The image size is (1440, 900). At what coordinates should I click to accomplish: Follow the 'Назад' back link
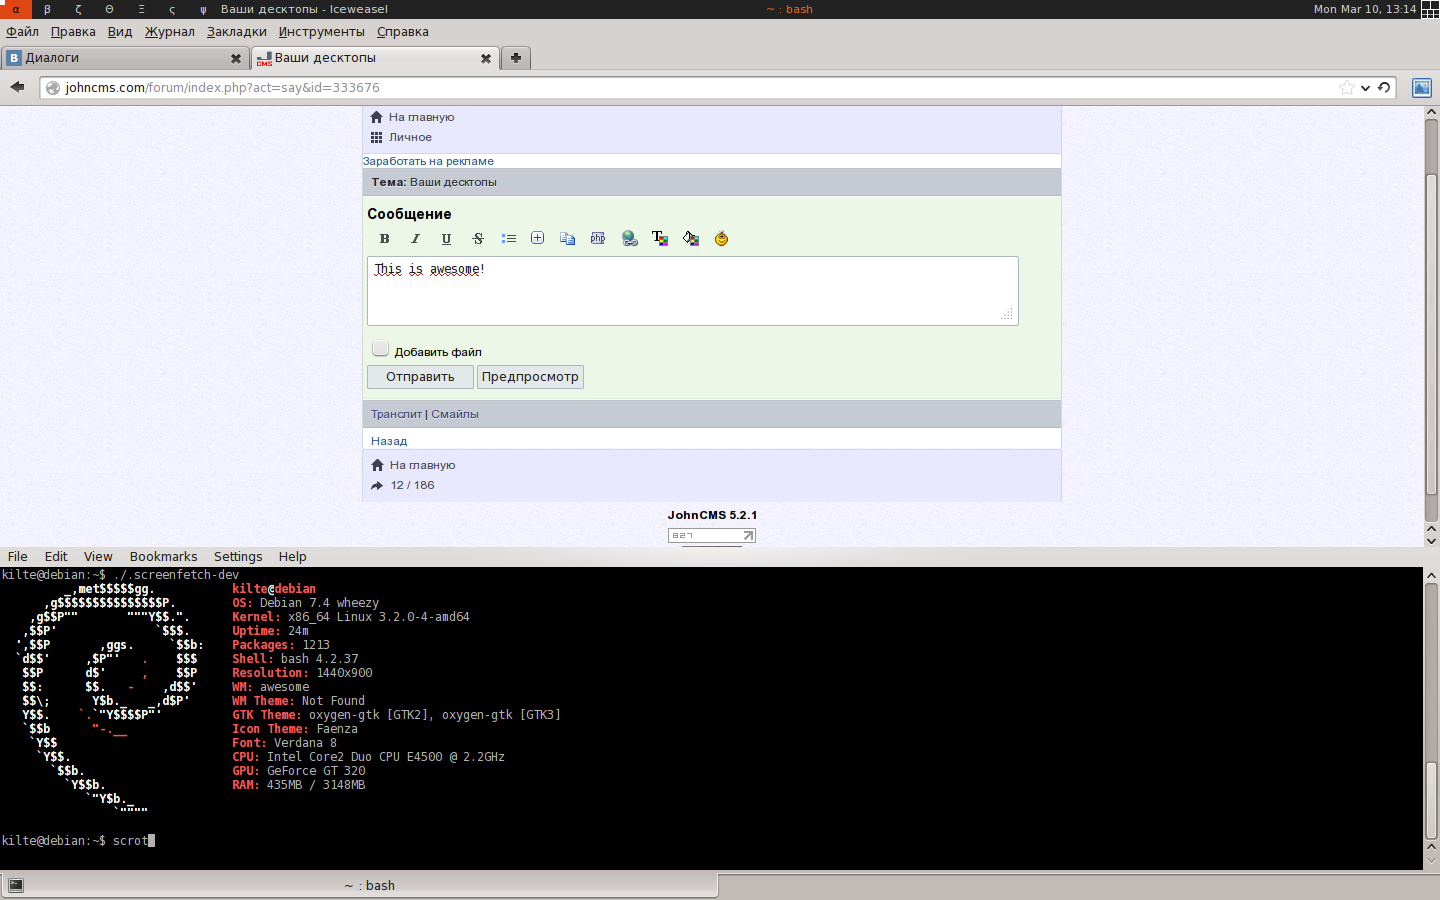point(389,441)
